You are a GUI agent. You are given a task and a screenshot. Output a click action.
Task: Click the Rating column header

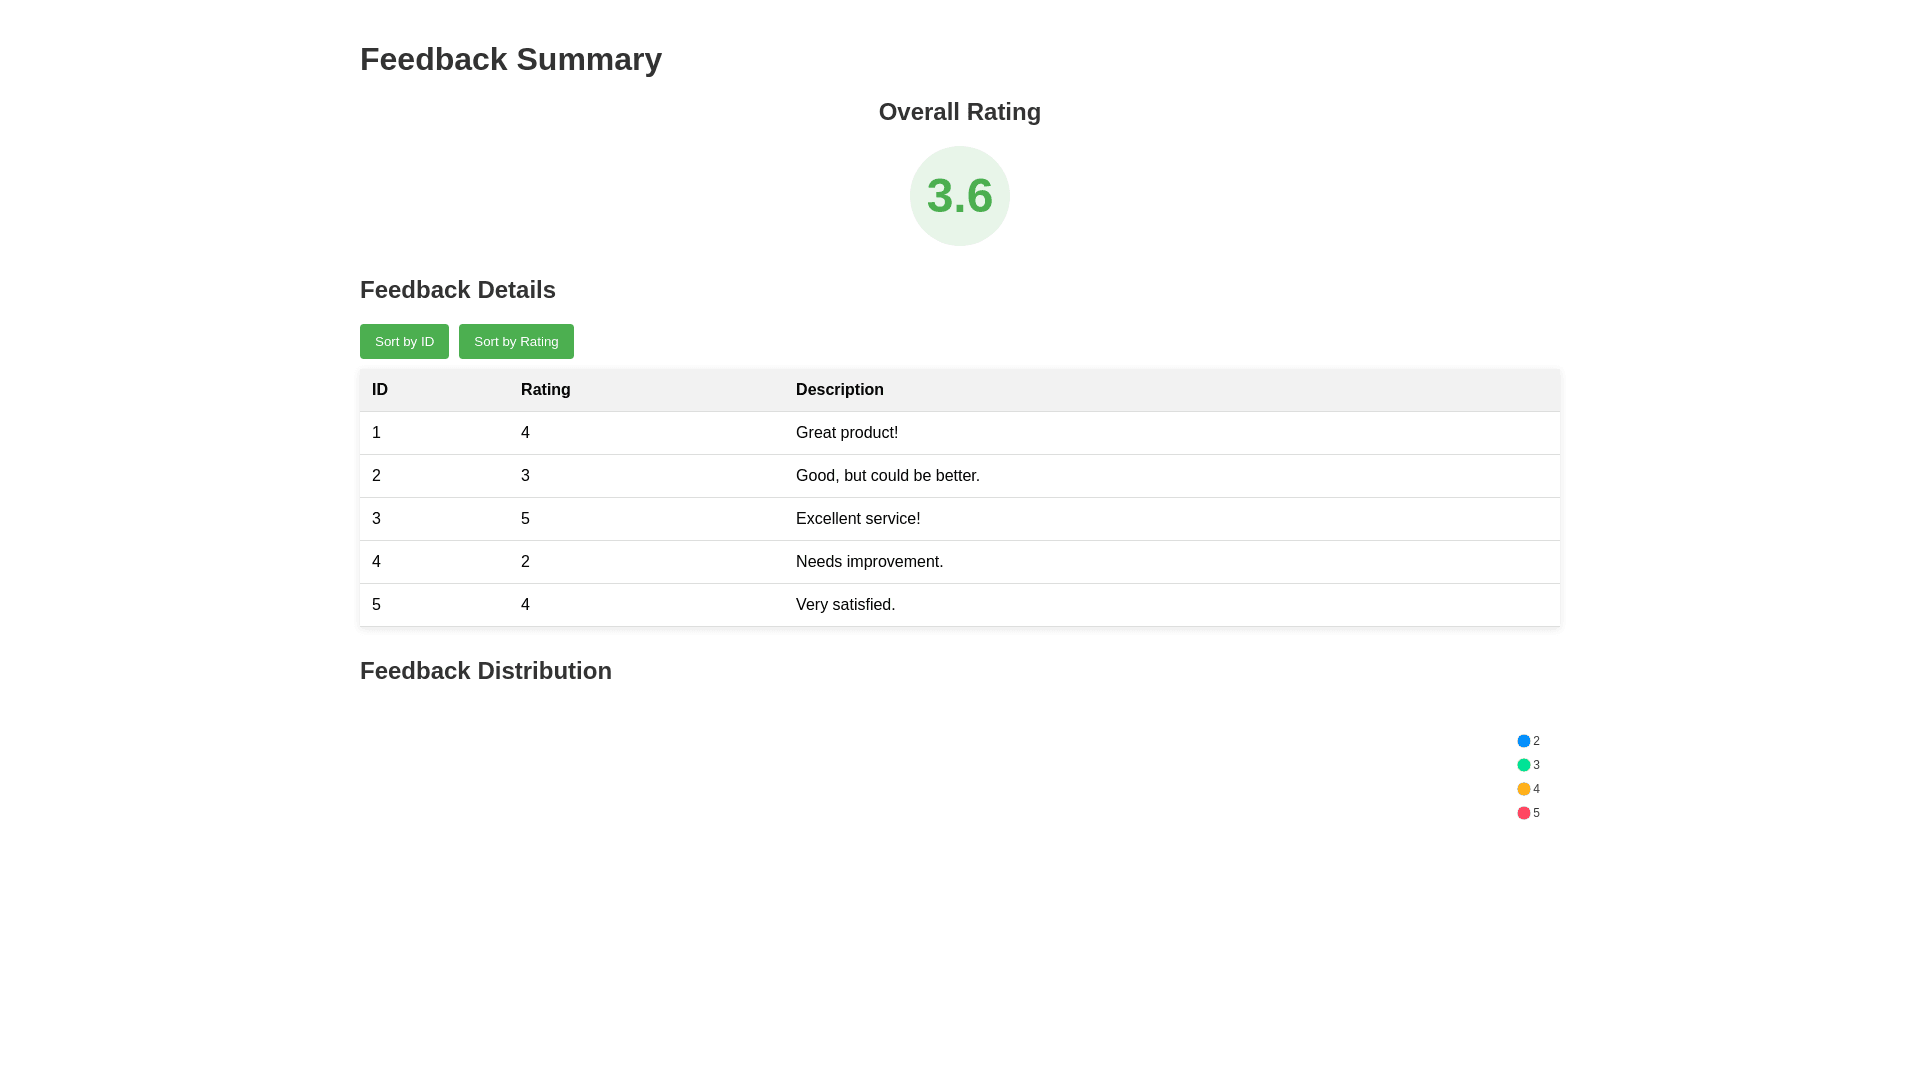click(545, 390)
